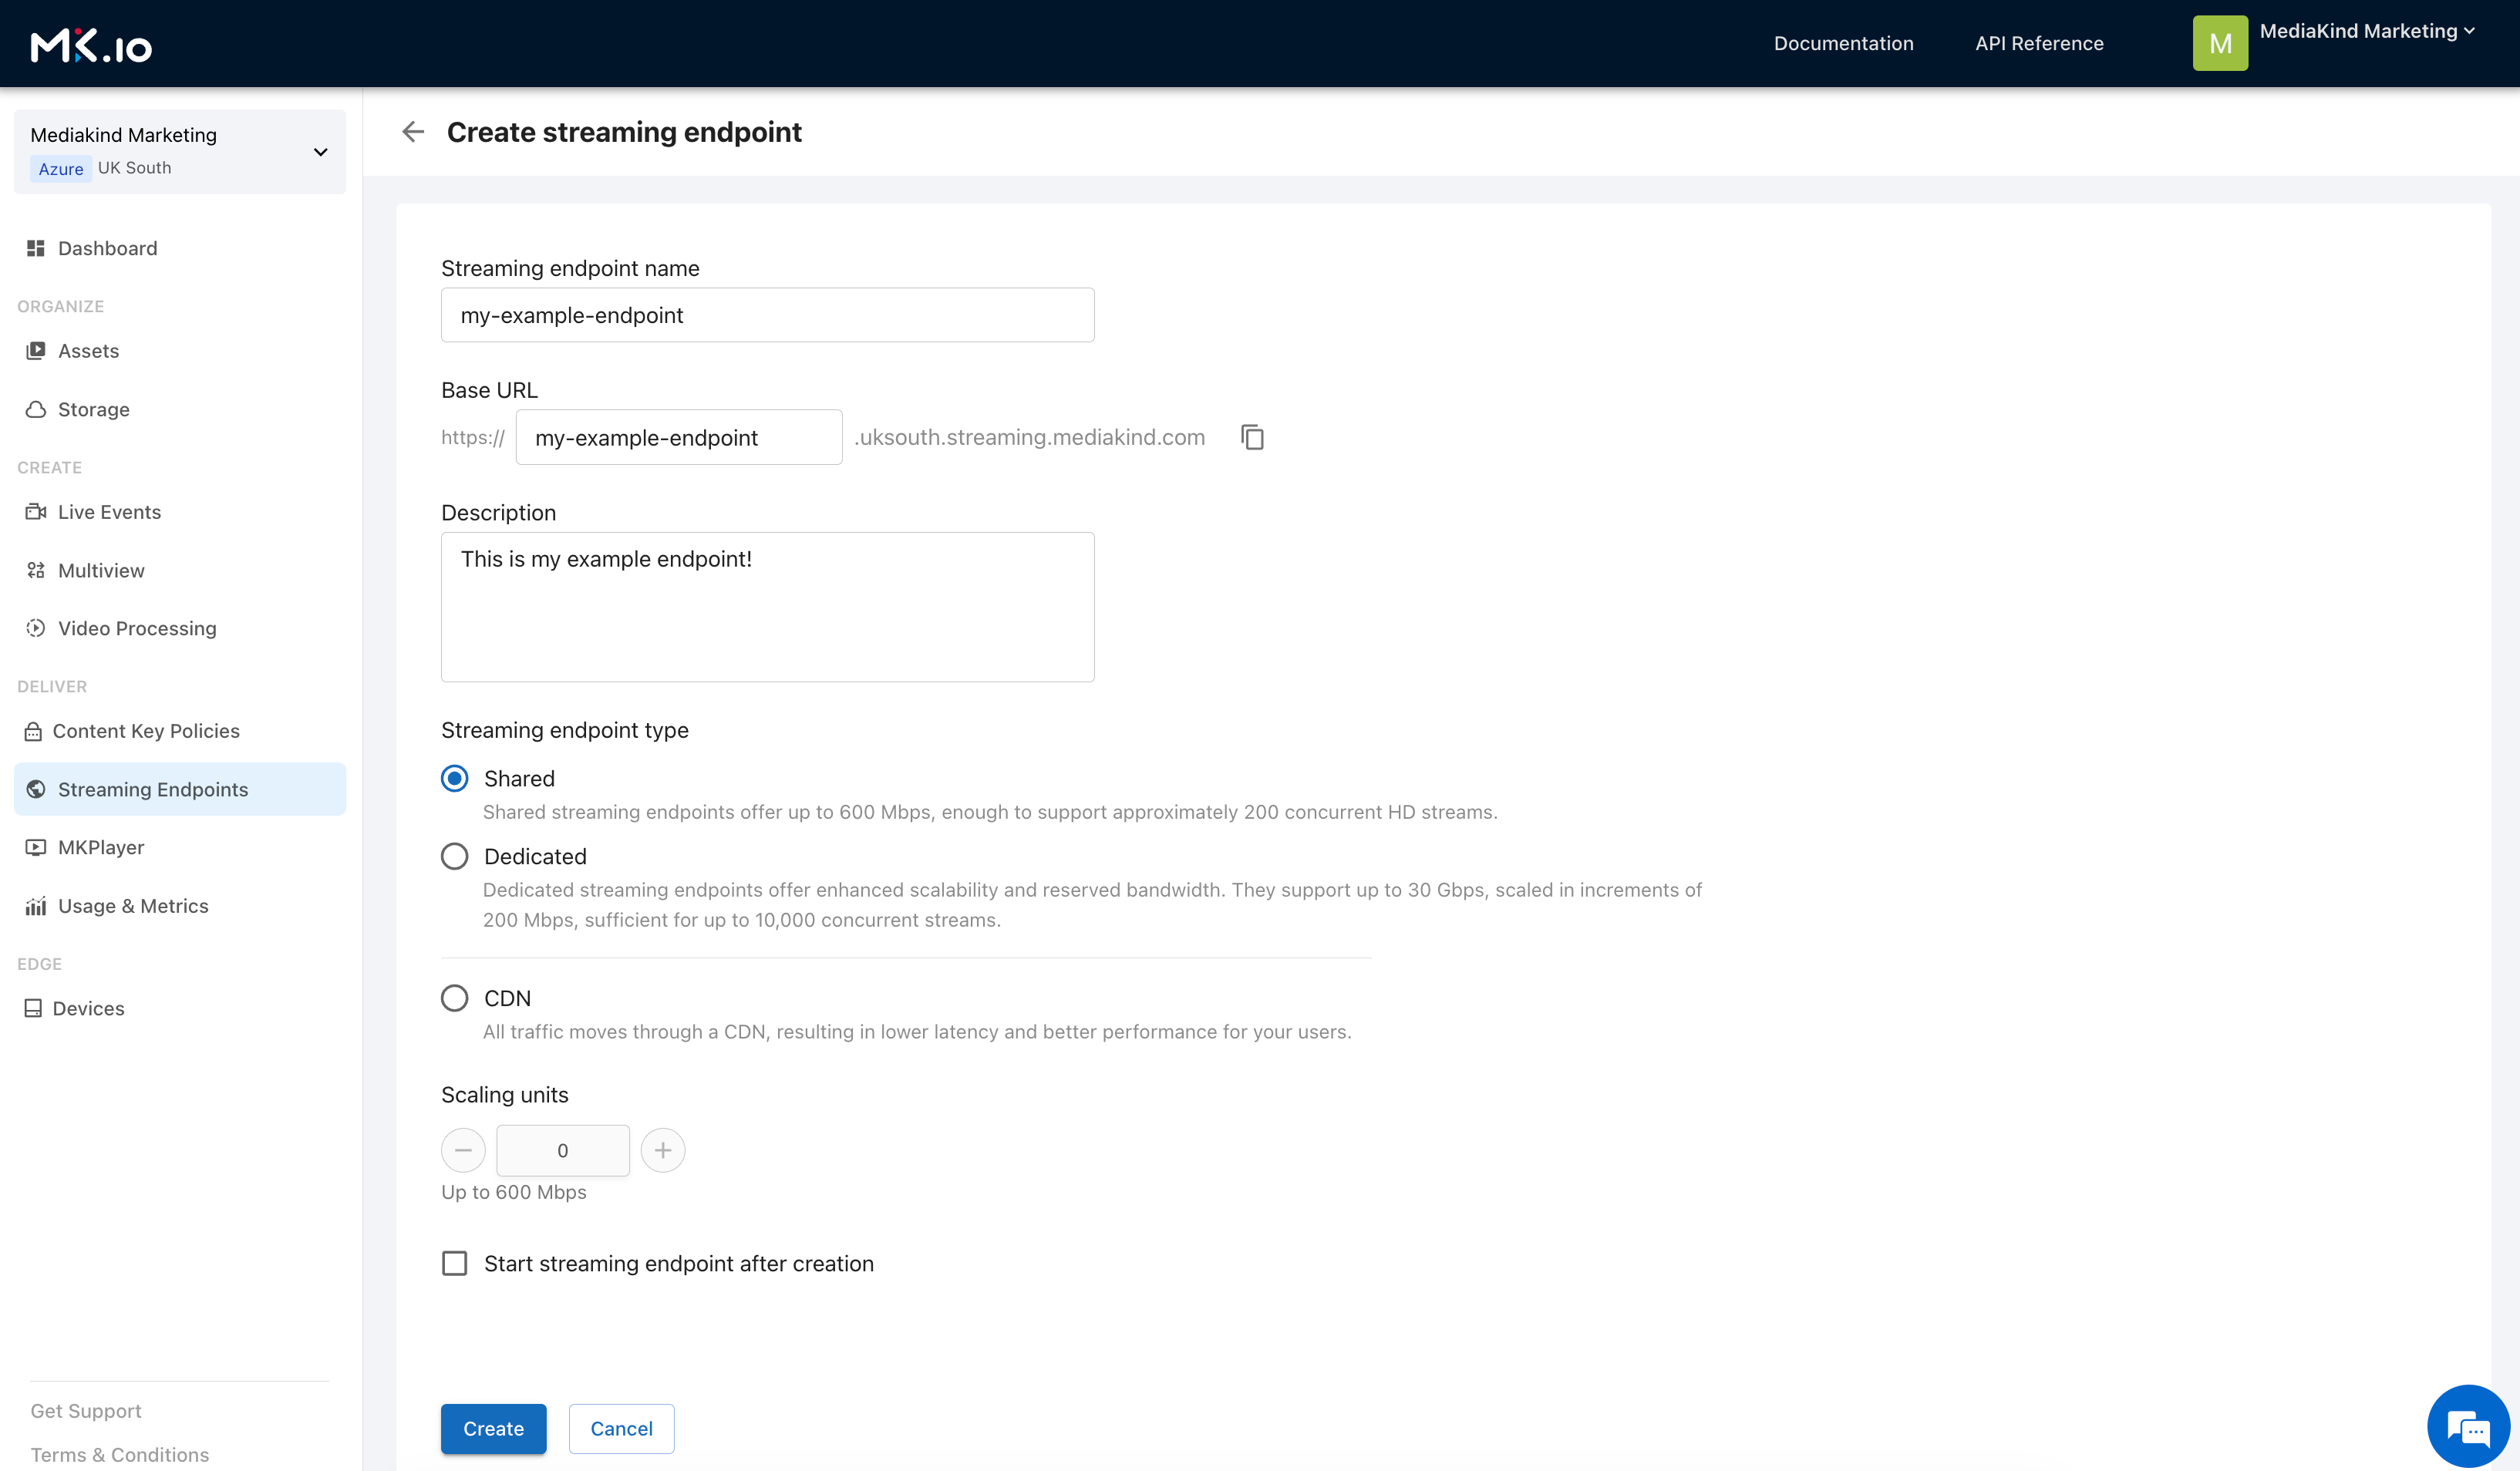
Task: Open the API Reference link
Action: (x=2039, y=43)
